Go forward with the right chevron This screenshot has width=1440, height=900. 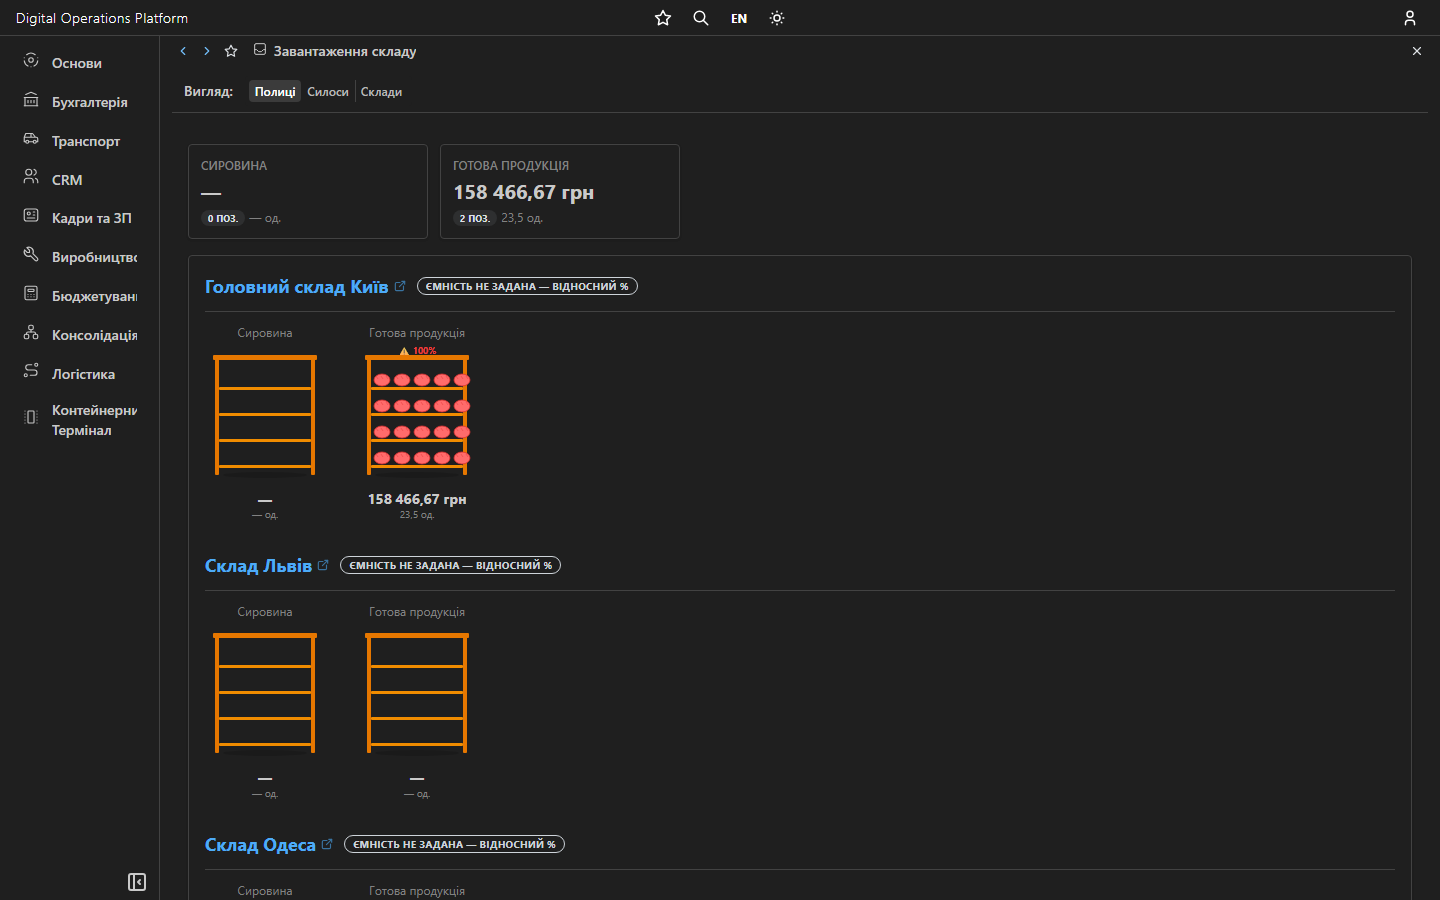click(207, 51)
